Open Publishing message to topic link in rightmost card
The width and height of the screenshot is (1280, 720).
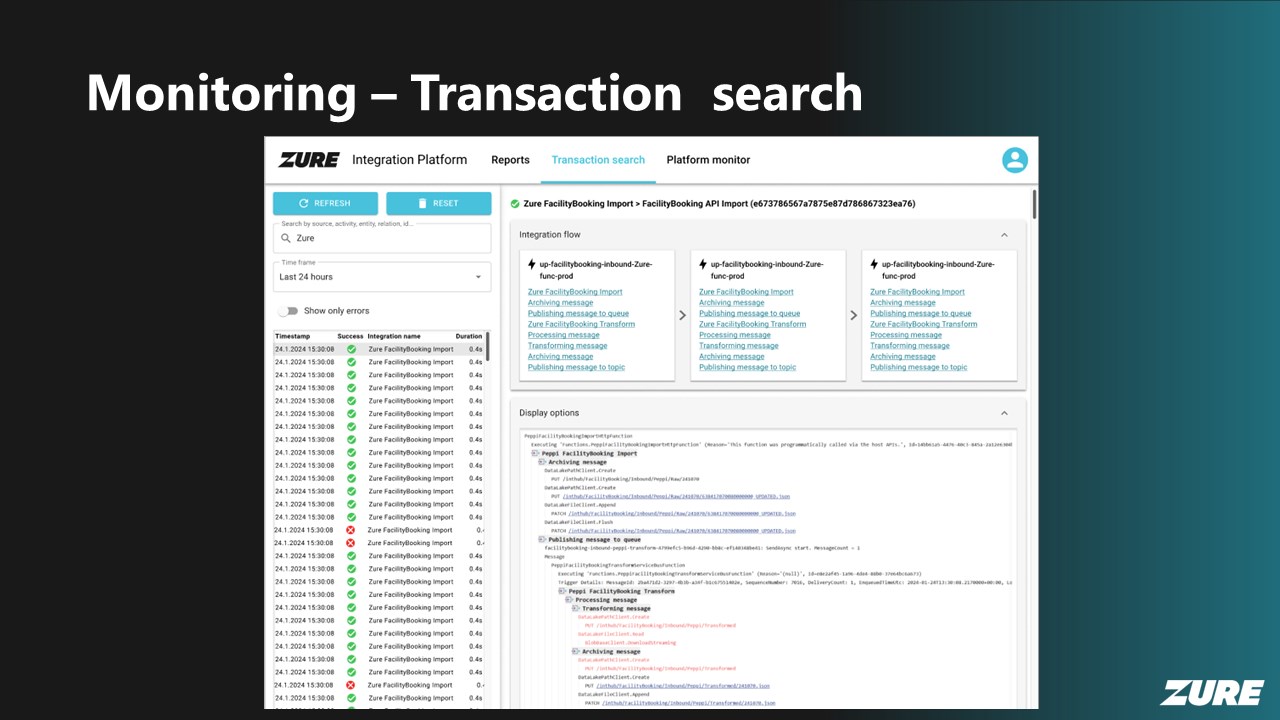[x=919, y=367]
